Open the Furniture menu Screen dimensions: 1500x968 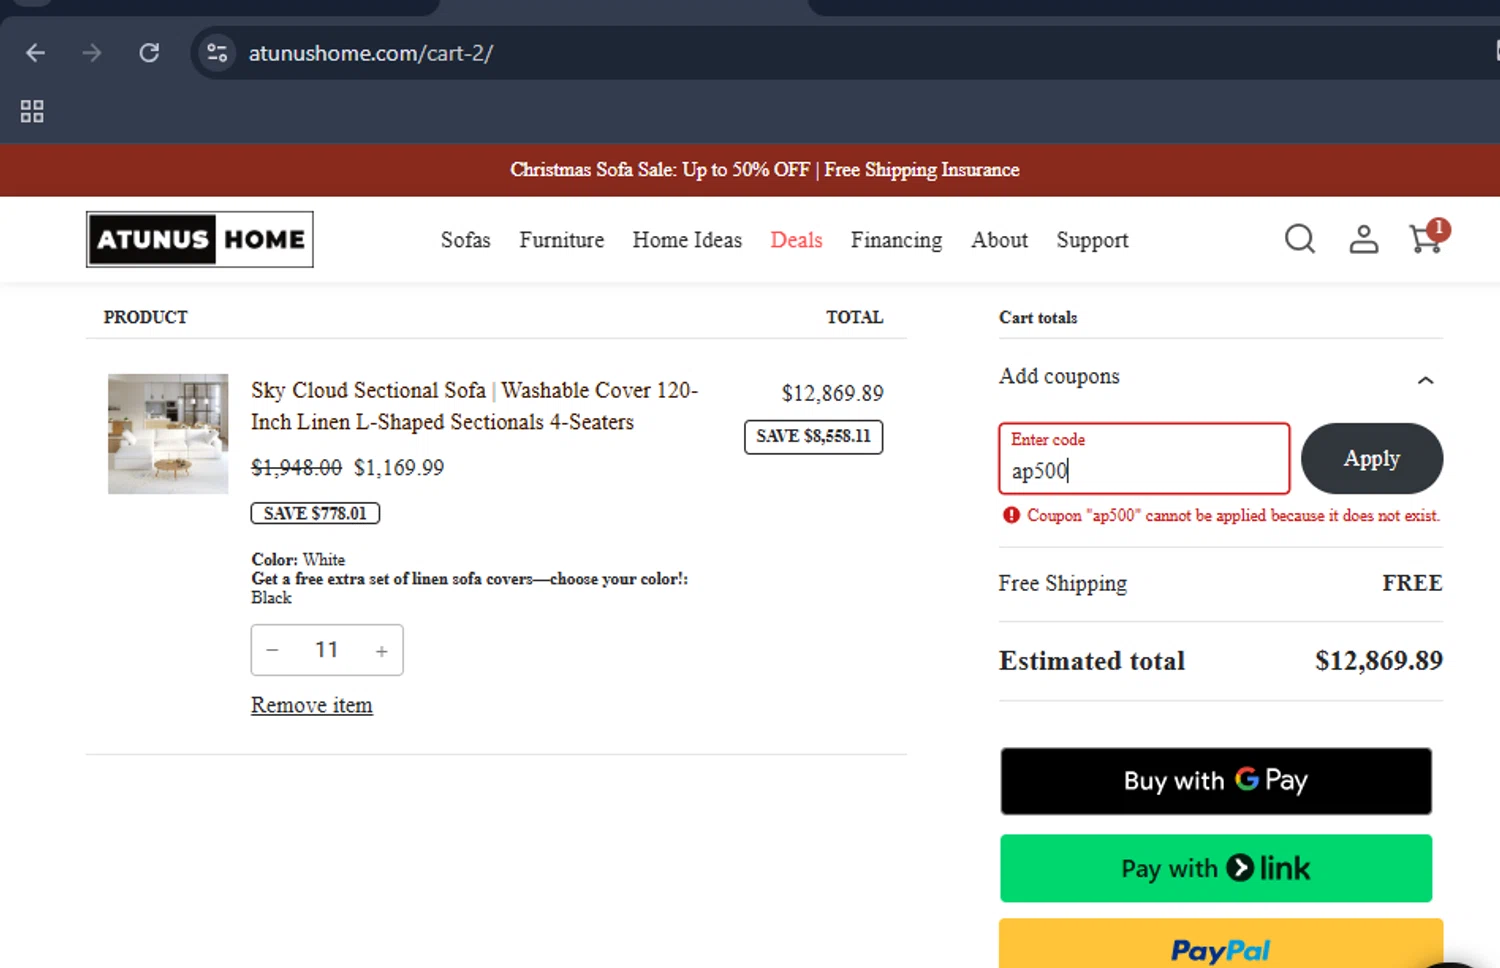point(562,240)
